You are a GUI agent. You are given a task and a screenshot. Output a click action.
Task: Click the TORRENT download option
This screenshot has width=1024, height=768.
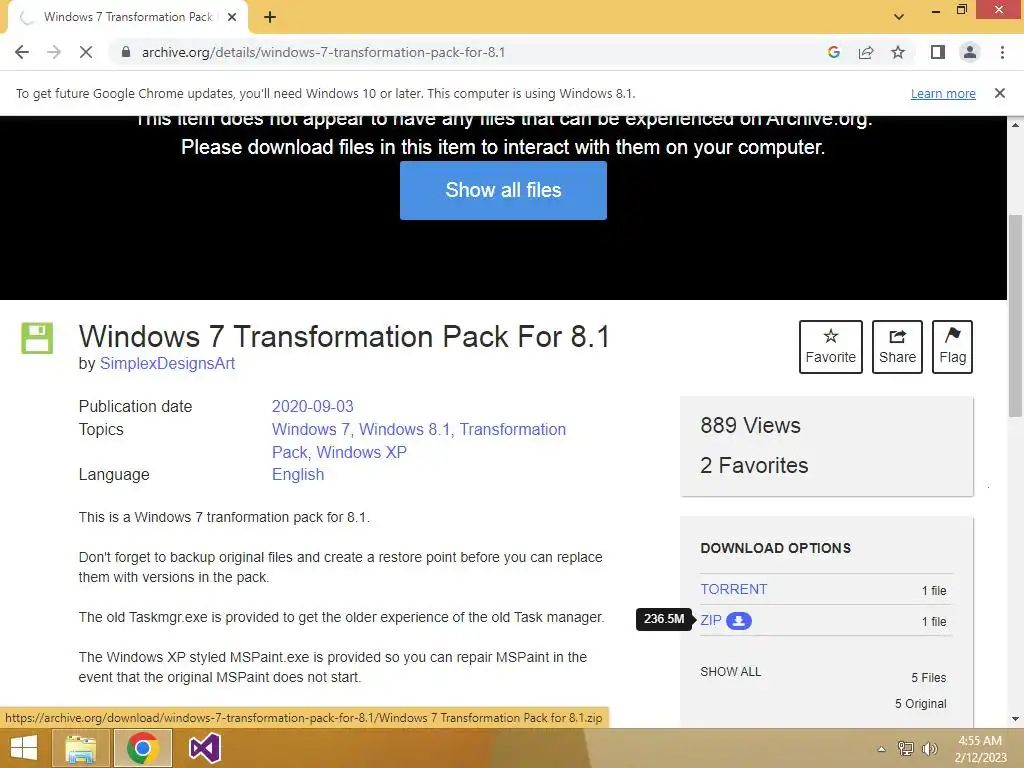pyautogui.click(x=733, y=589)
